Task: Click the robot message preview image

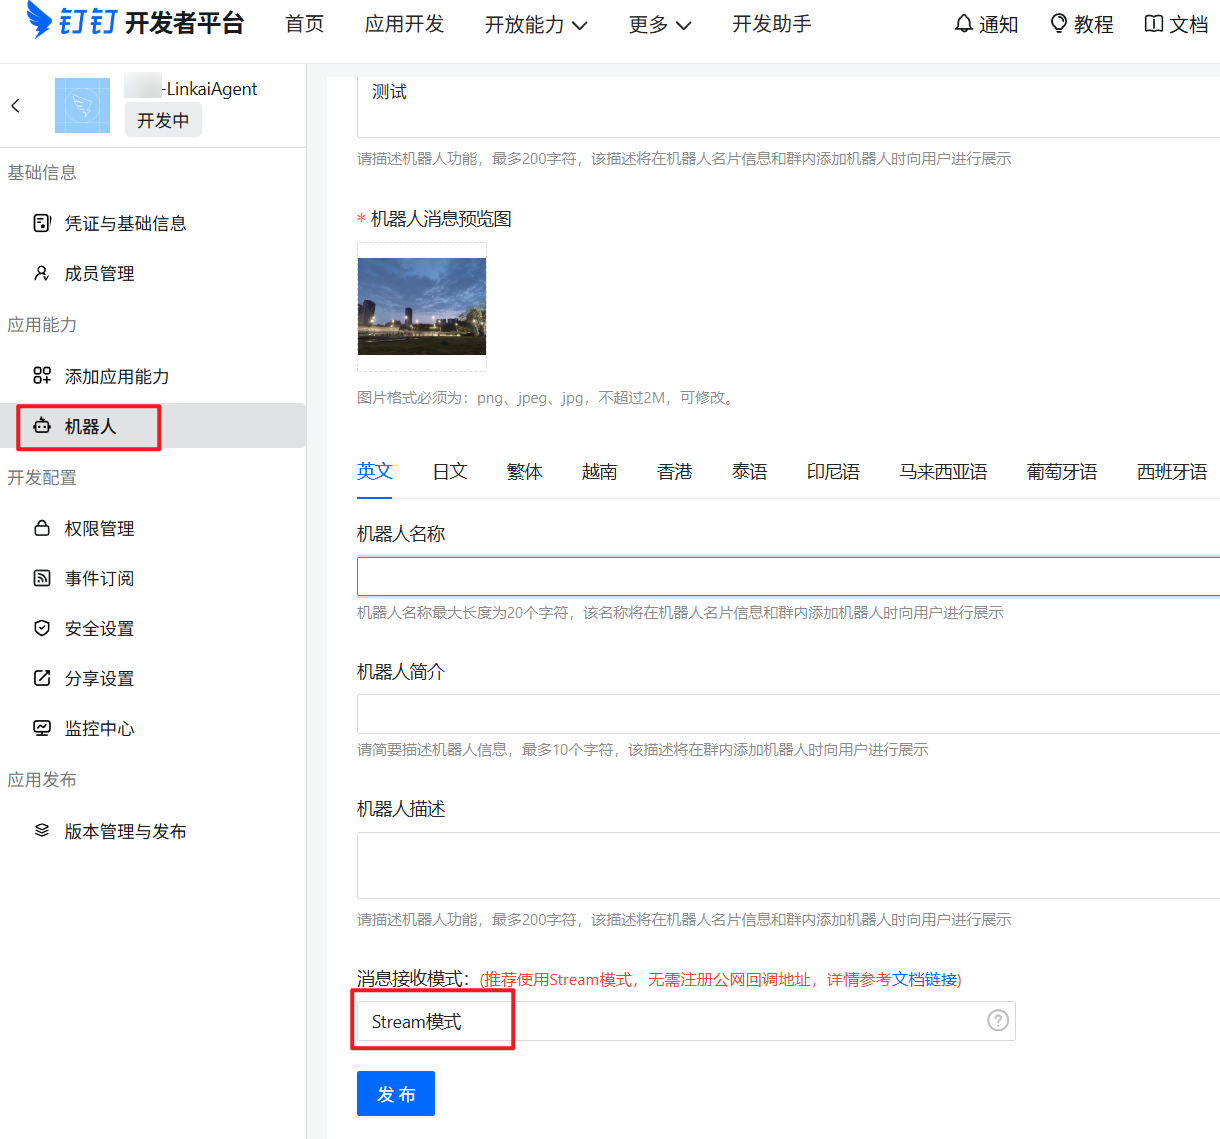Action: point(422,306)
